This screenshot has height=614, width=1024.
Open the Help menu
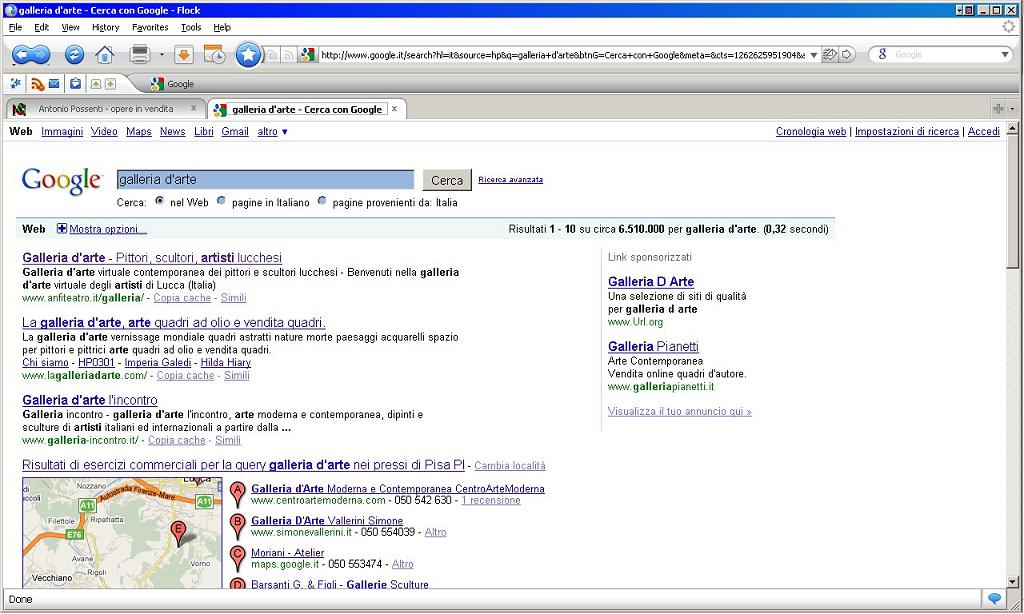click(x=222, y=27)
